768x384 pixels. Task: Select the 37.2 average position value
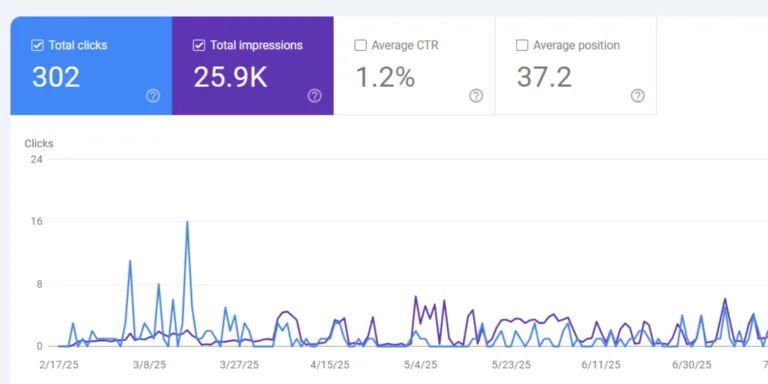point(544,77)
